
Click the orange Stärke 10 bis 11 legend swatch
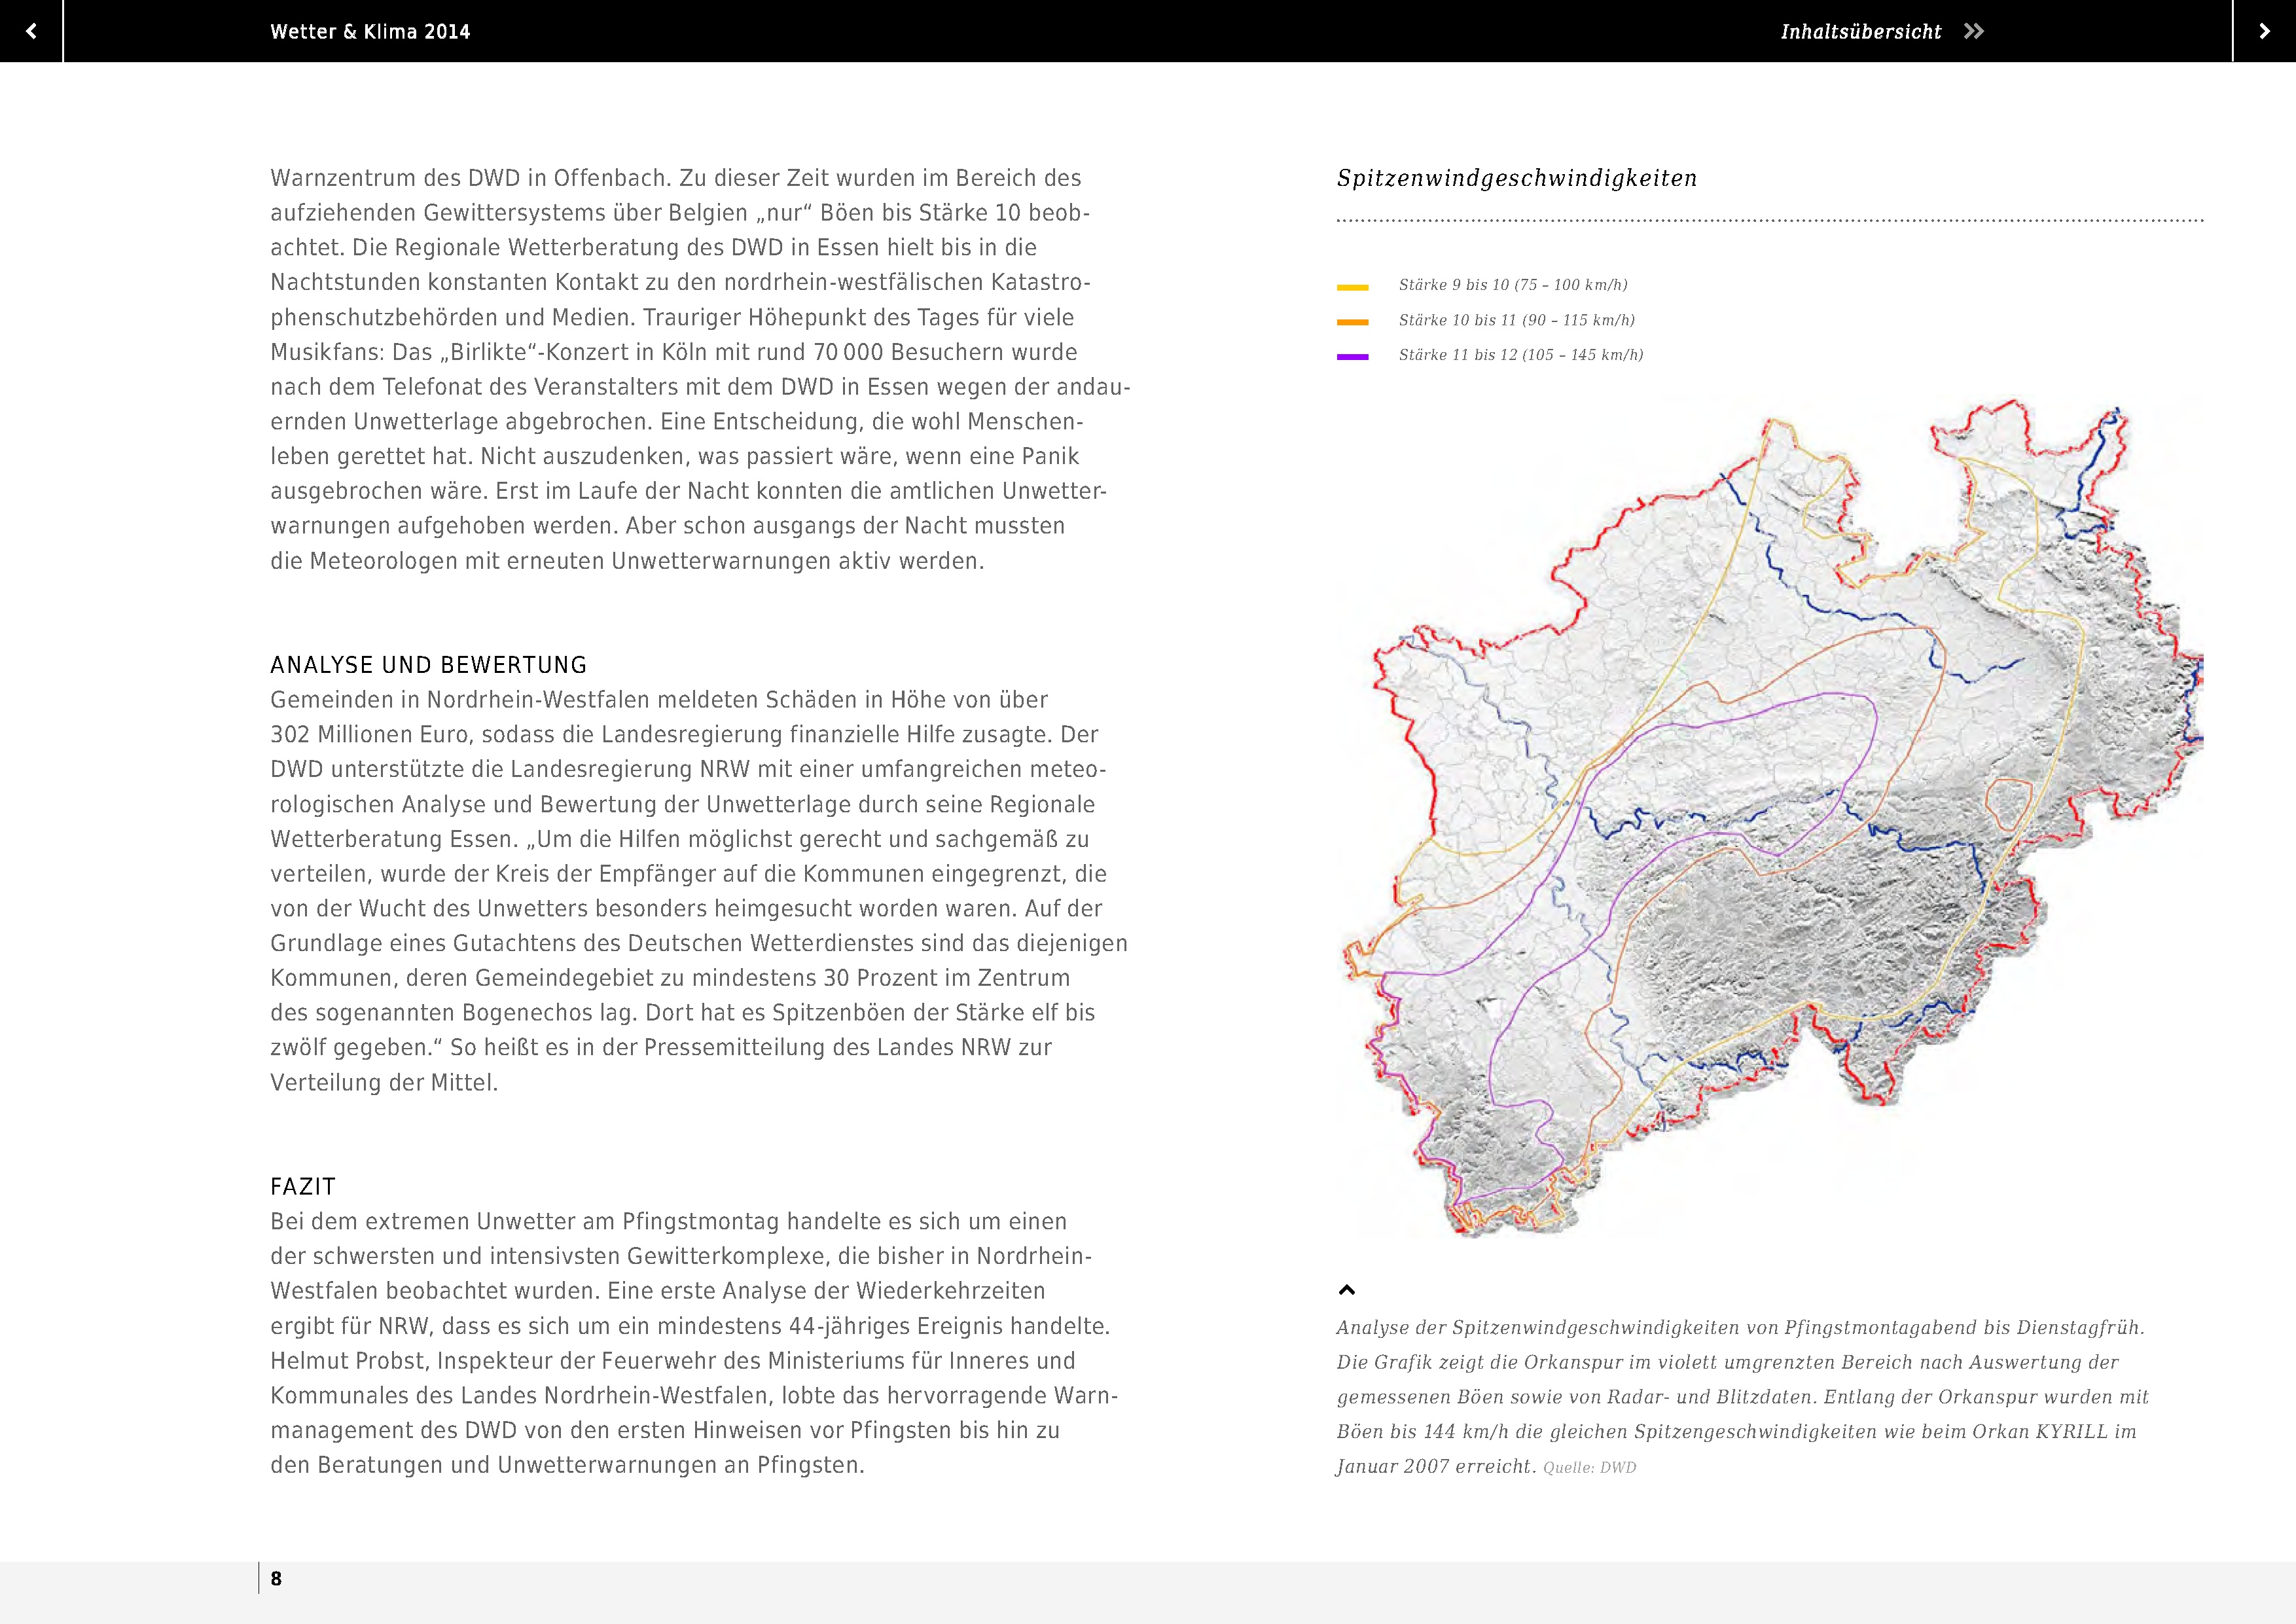point(1352,322)
